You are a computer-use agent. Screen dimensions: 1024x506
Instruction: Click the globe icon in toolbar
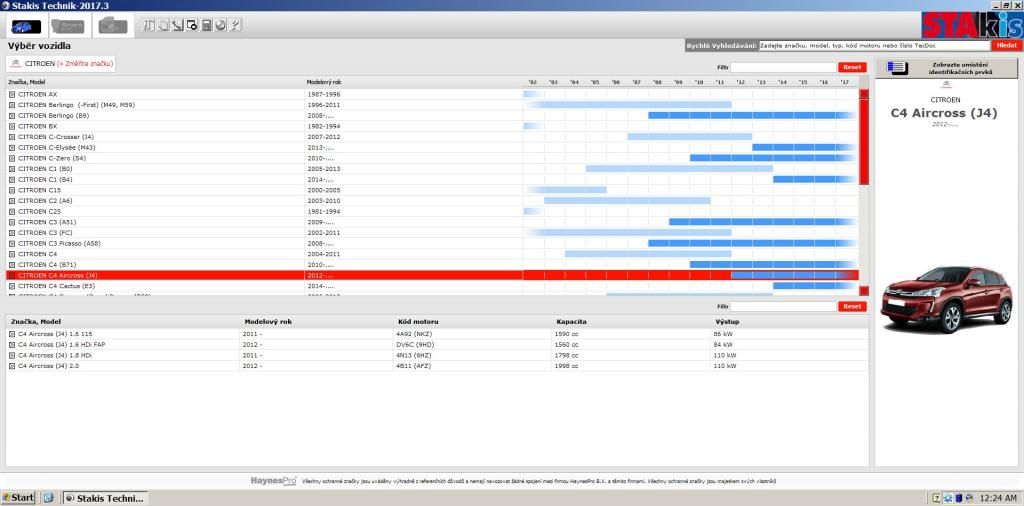(x=220, y=25)
